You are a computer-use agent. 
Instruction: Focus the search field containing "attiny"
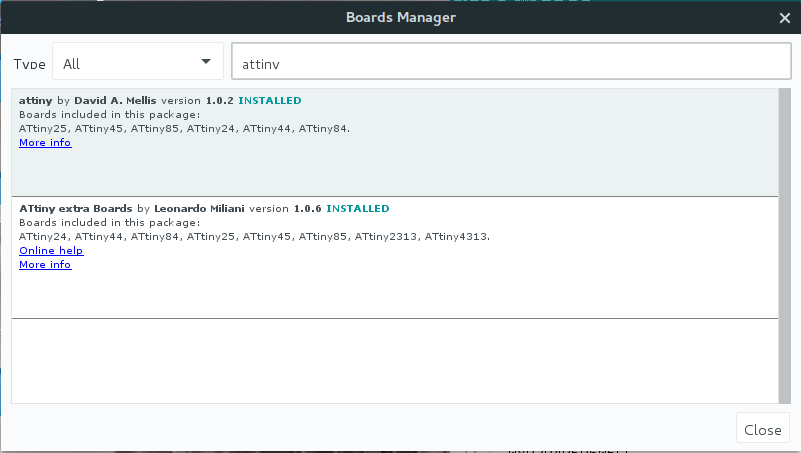click(x=510, y=63)
